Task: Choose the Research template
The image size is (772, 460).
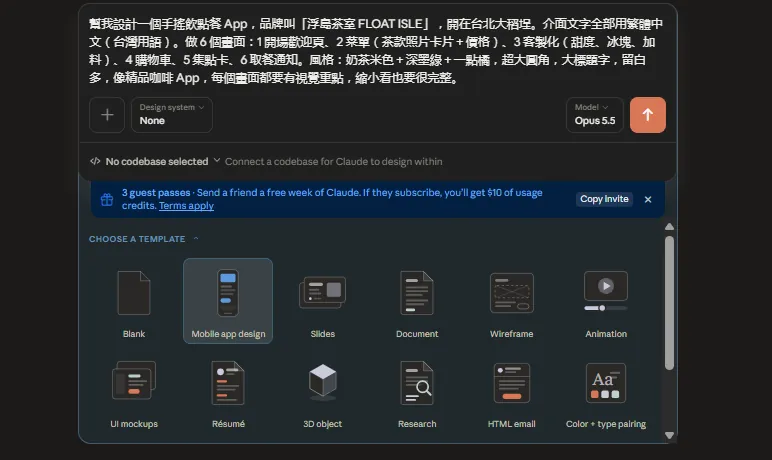Action: [x=417, y=392]
